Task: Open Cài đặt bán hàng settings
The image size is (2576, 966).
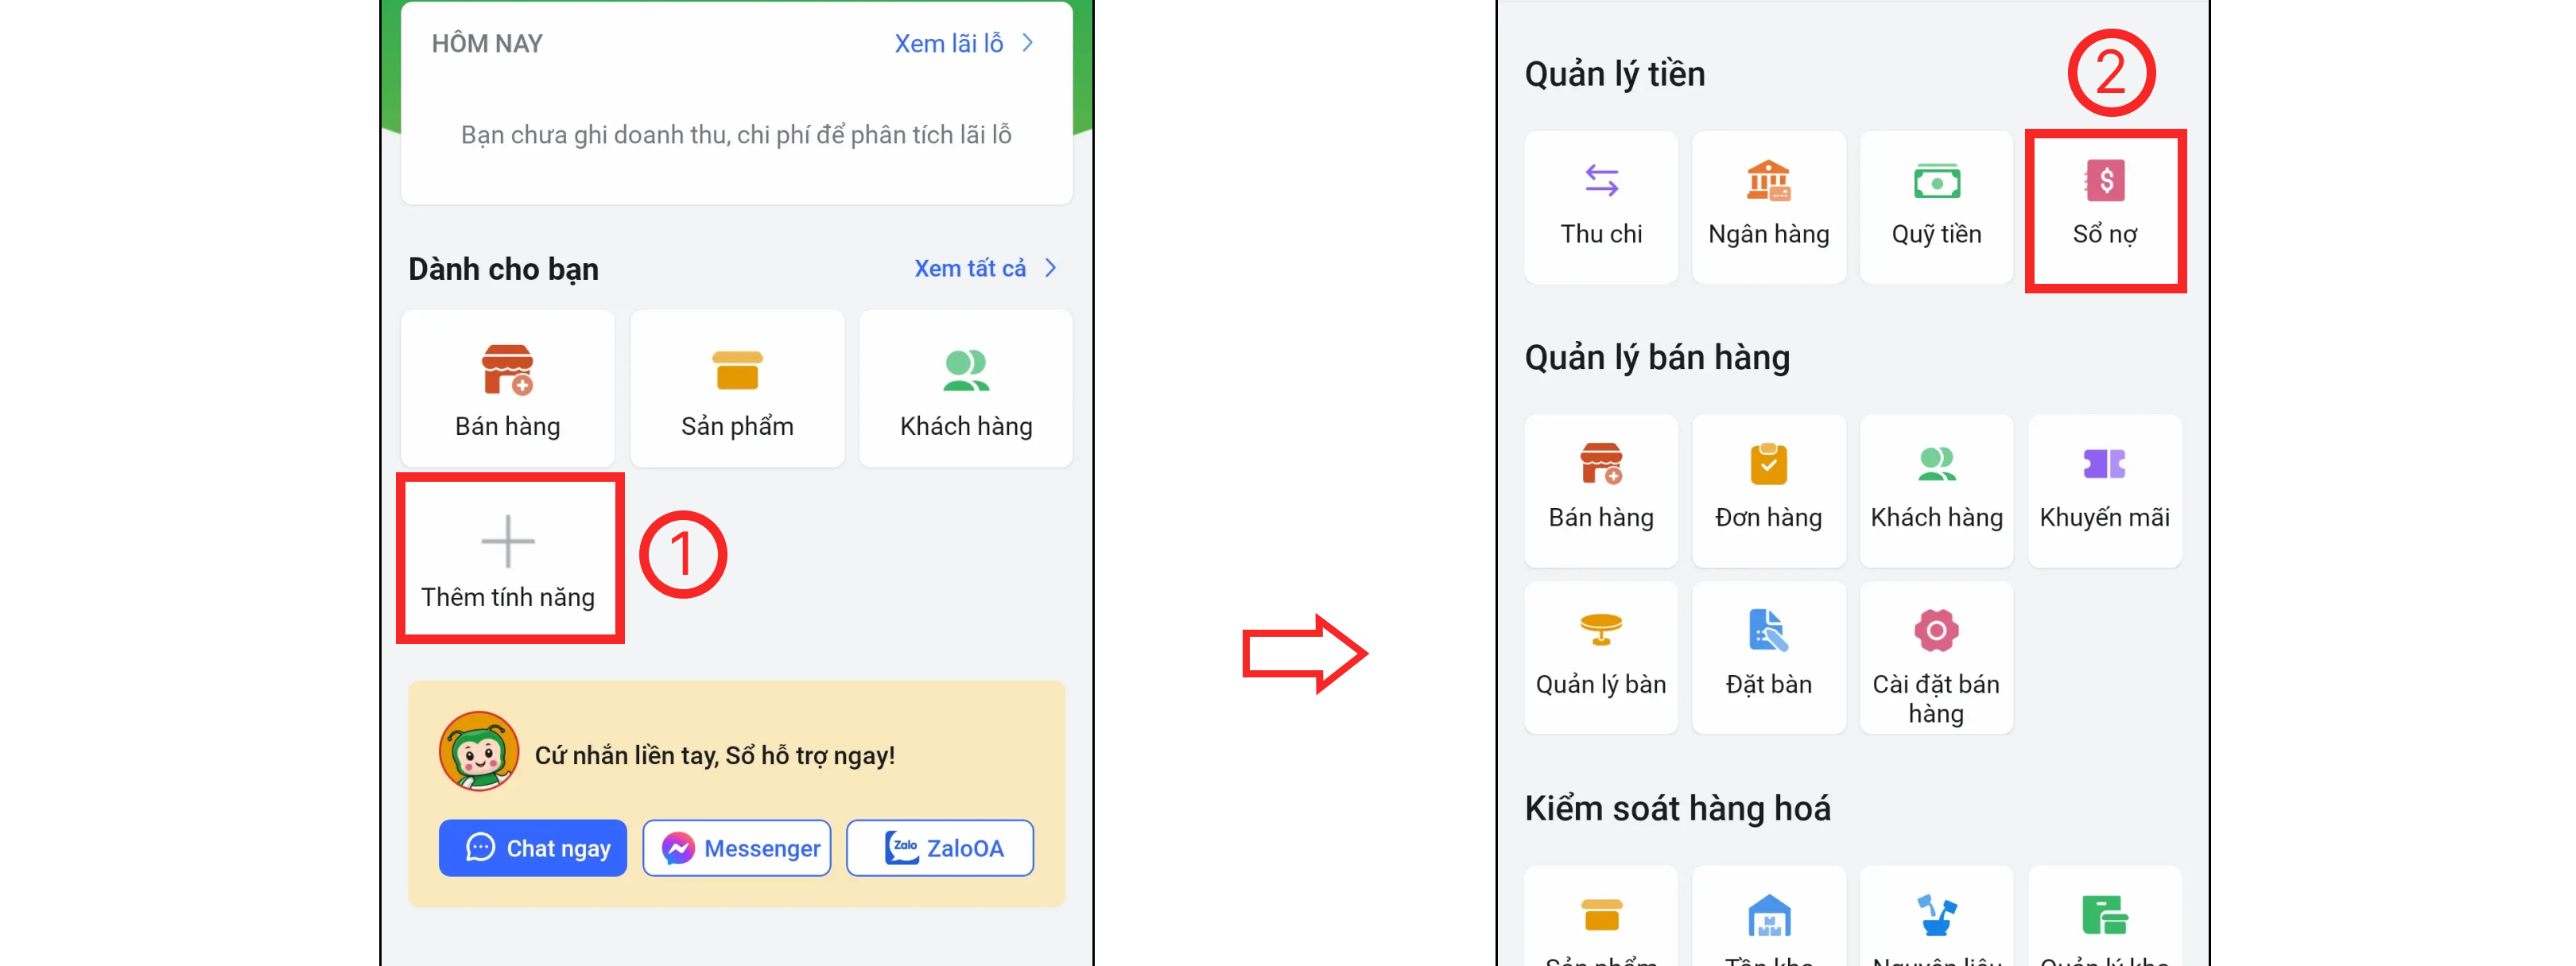Action: pos(1936,658)
